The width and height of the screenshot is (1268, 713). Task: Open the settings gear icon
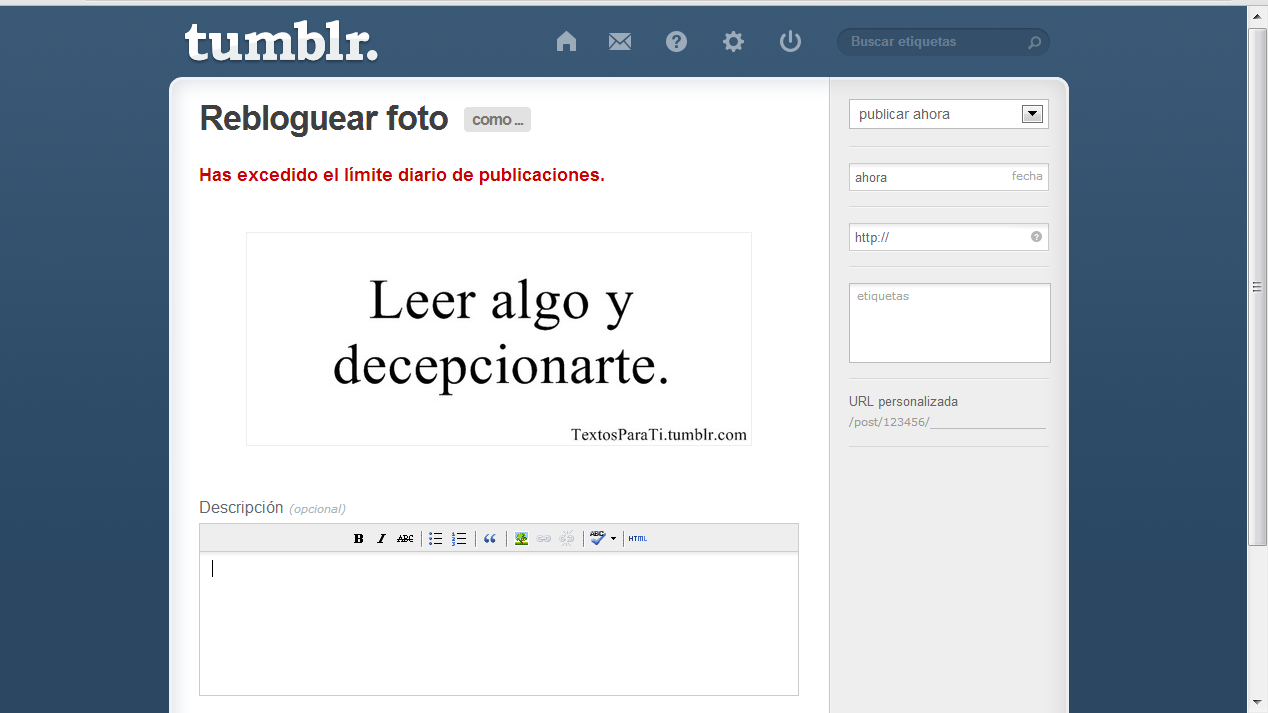(734, 41)
